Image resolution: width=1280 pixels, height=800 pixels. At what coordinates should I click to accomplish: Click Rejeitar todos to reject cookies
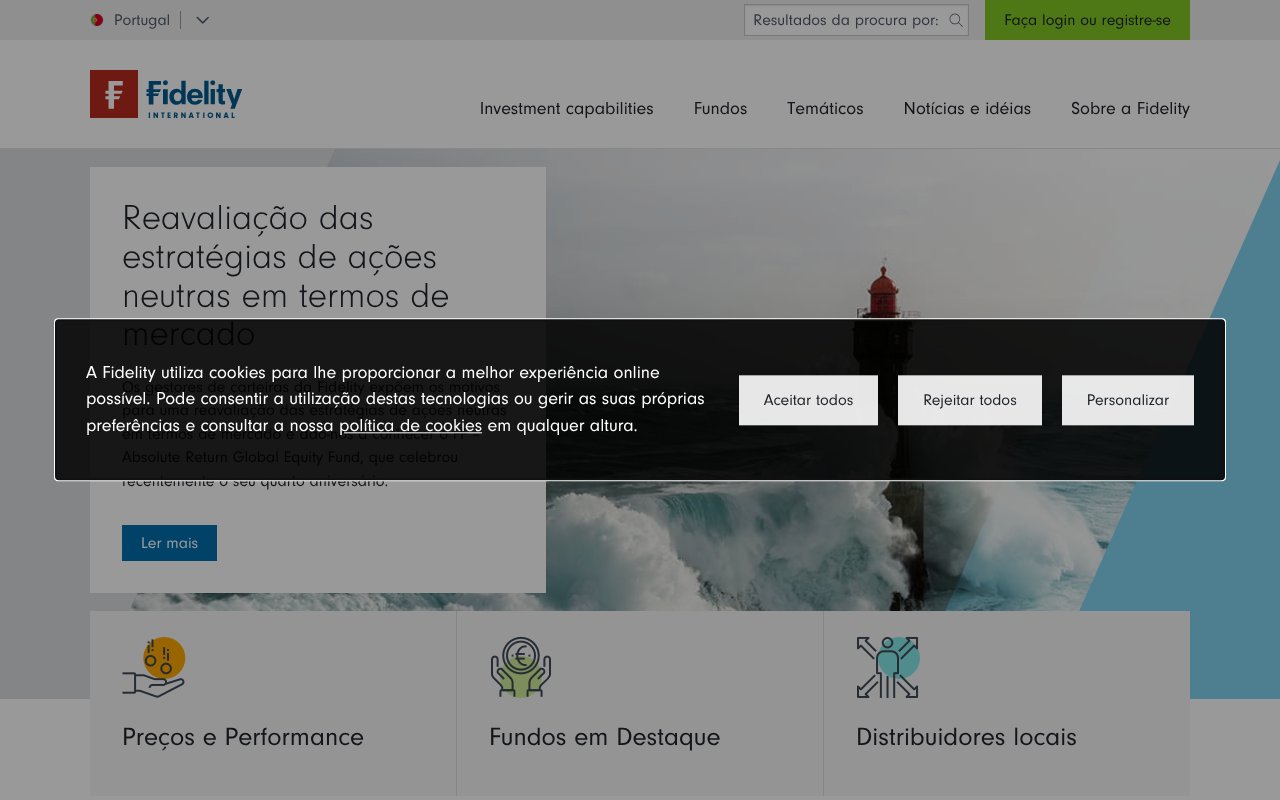(x=969, y=399)
